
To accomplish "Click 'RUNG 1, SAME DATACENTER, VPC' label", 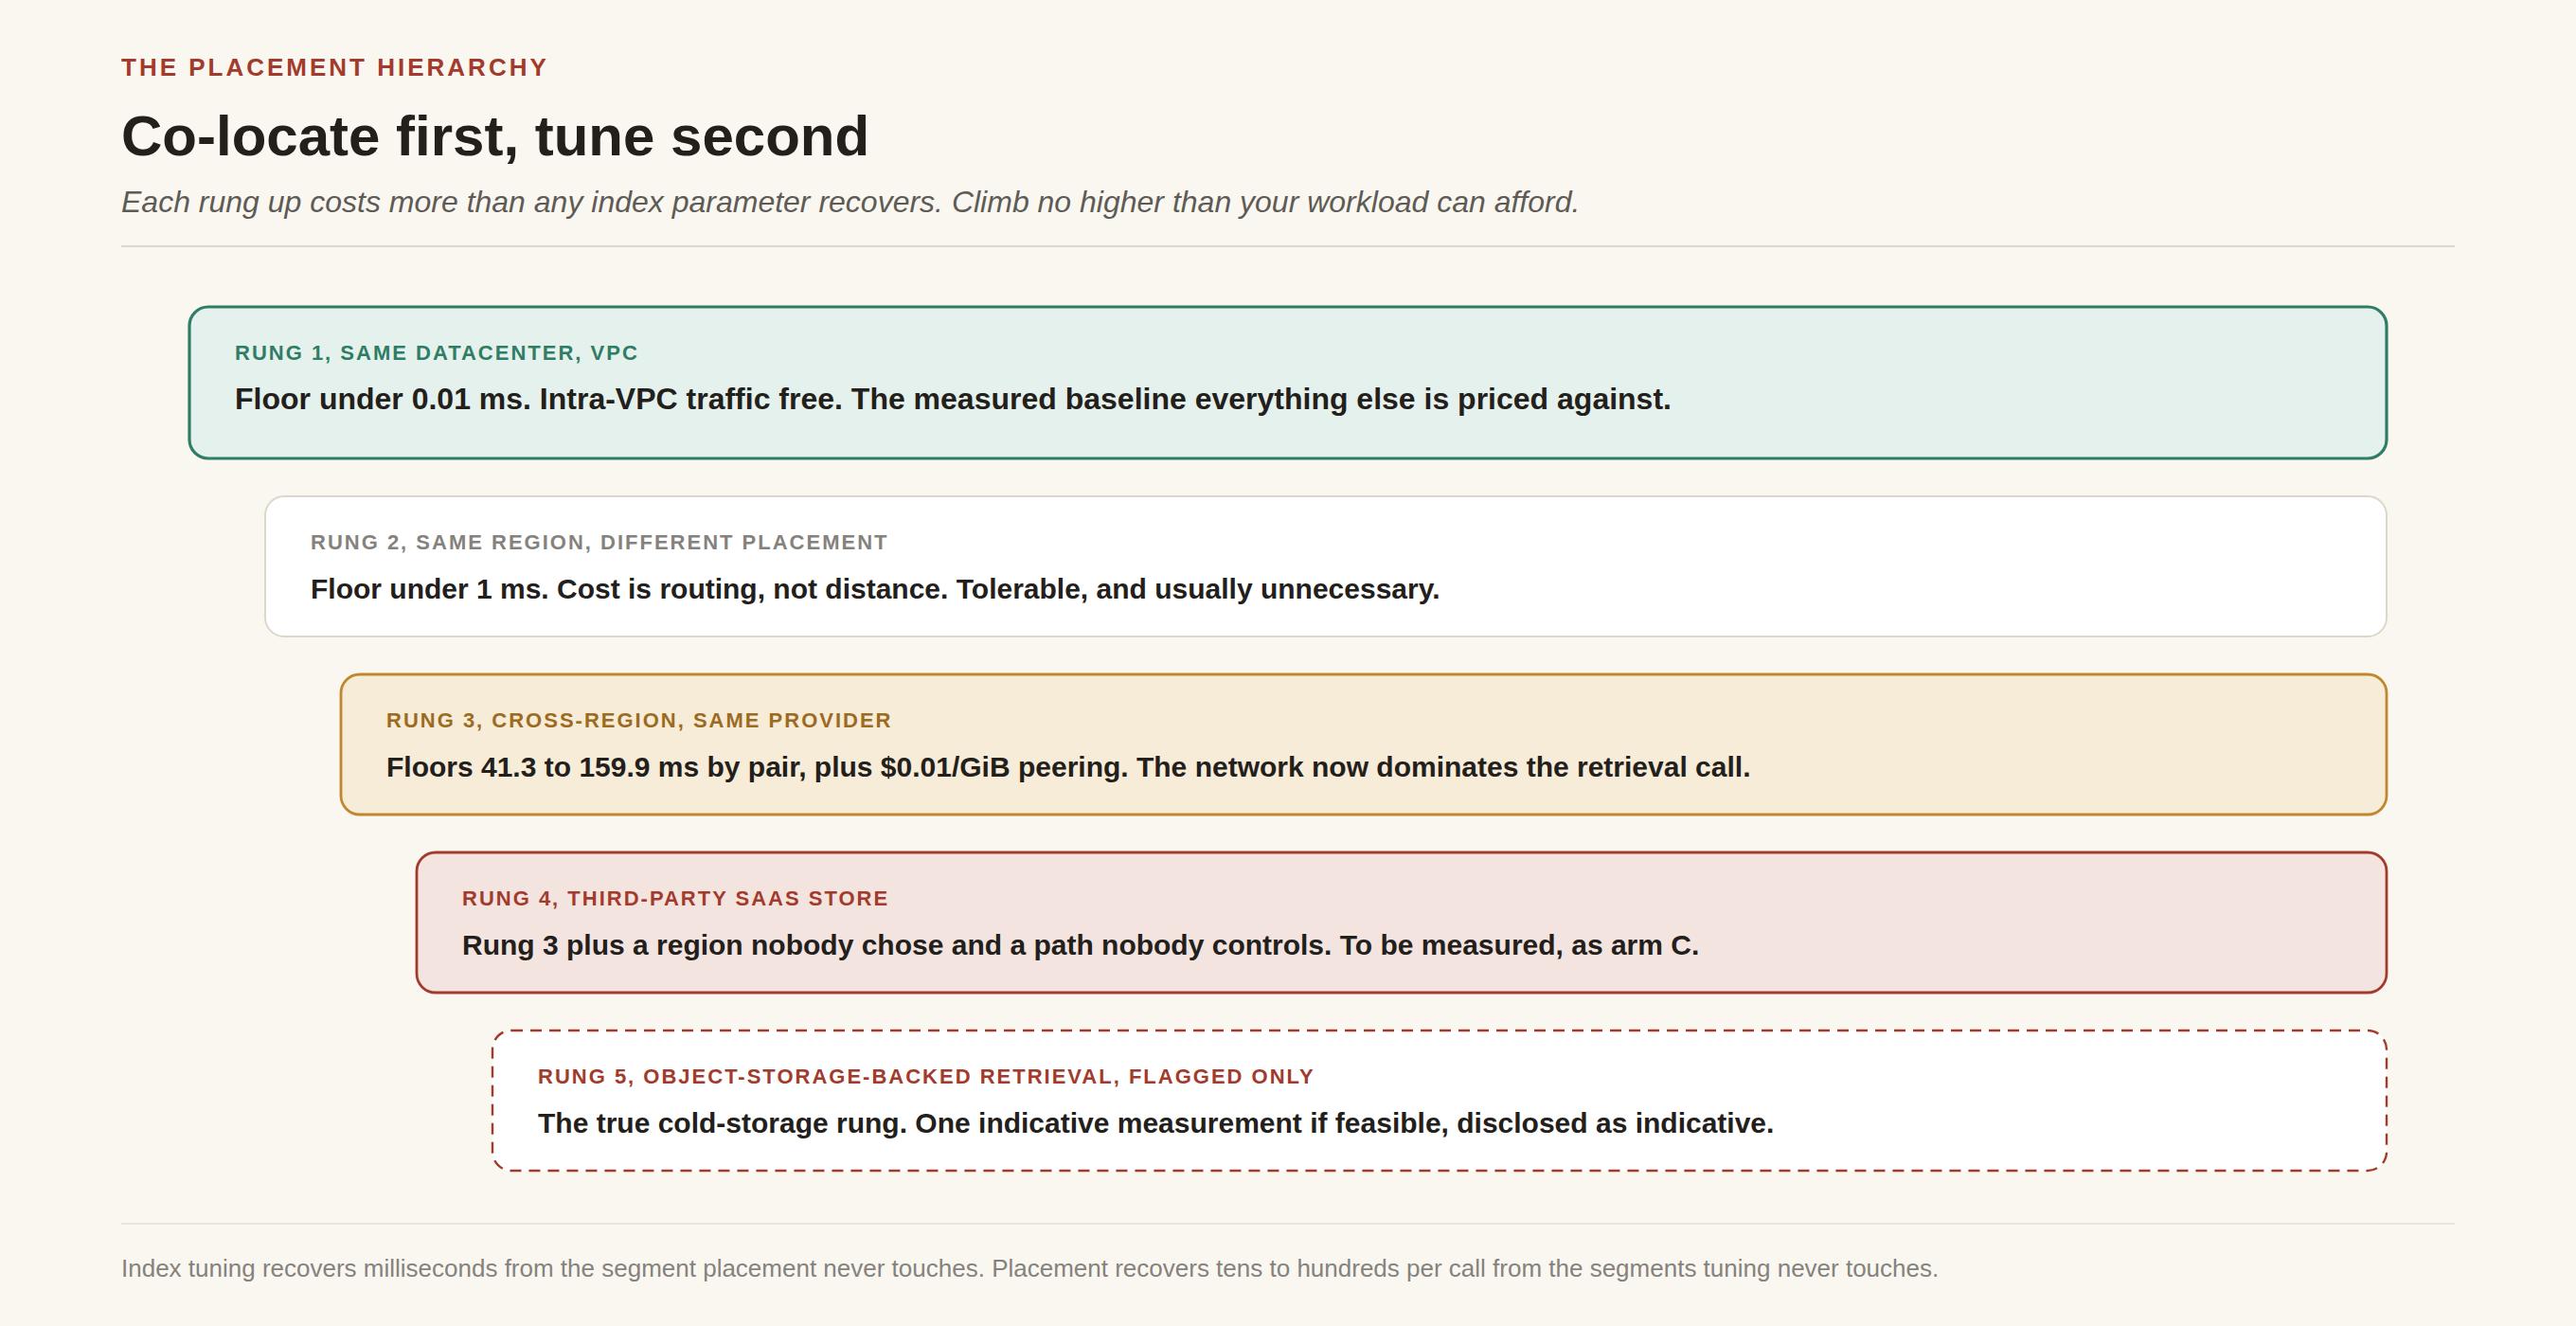I will click(x=436, y=353).
